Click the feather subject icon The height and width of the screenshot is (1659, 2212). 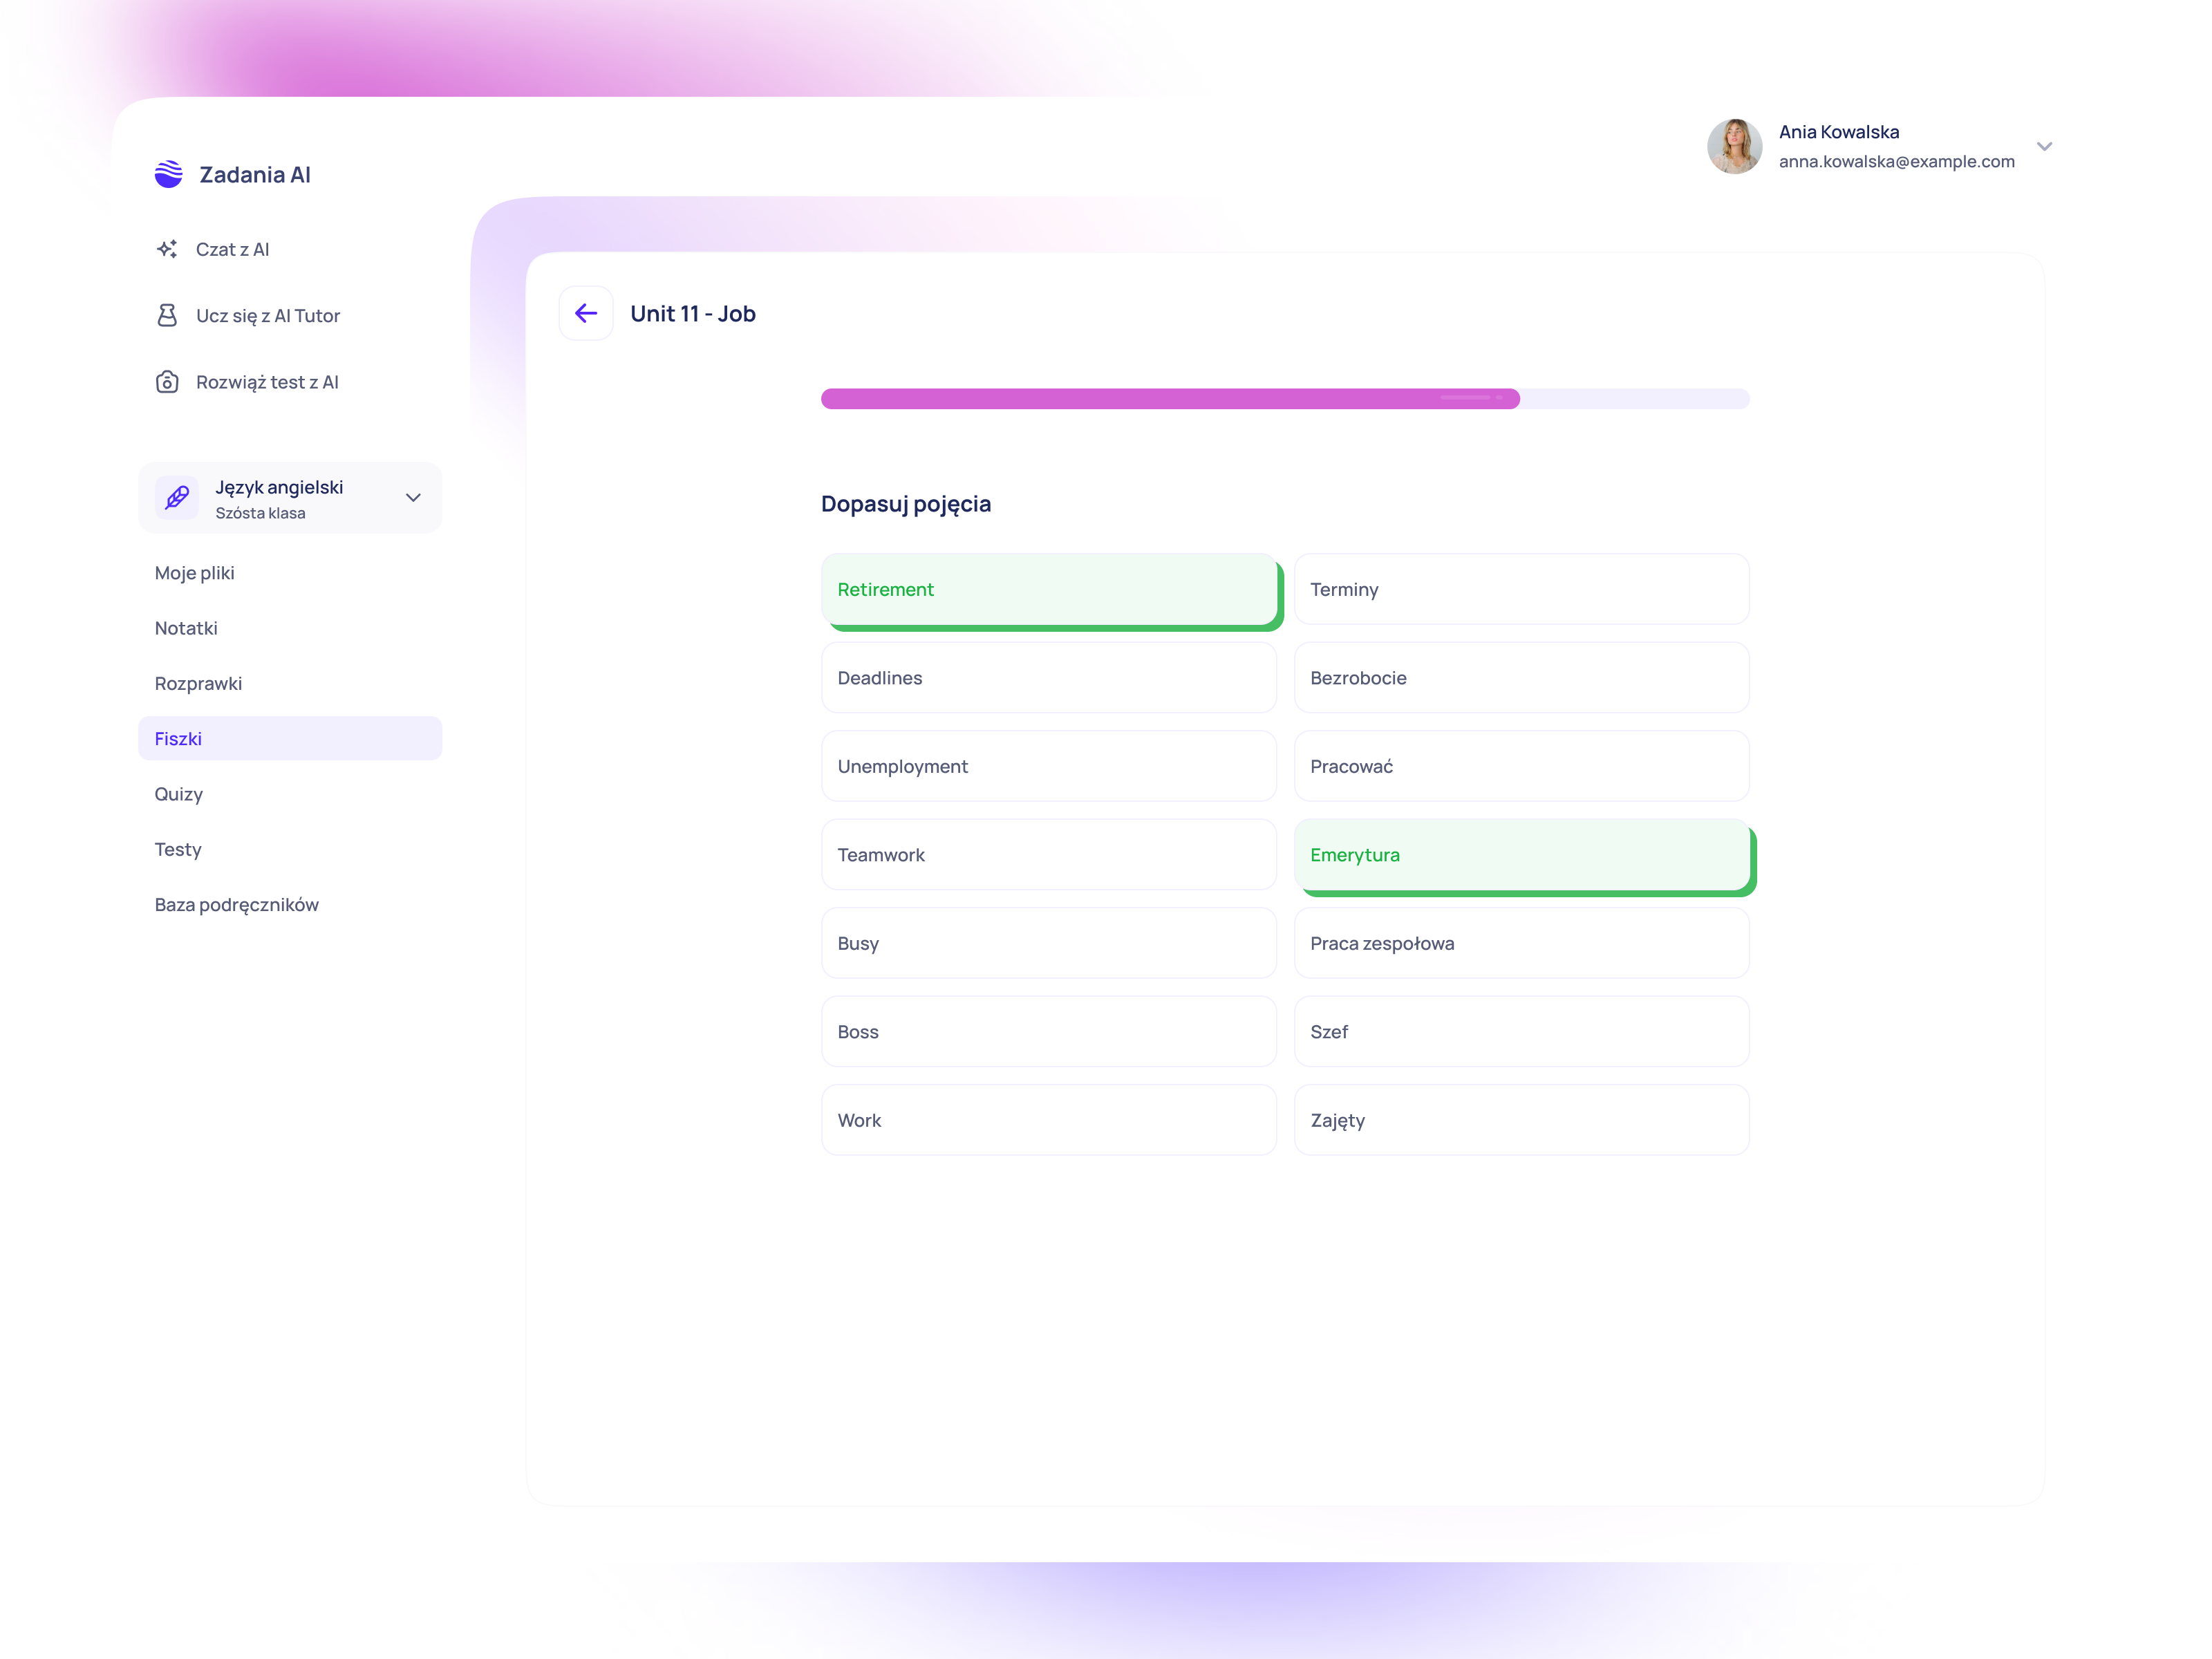pos(177,498)
